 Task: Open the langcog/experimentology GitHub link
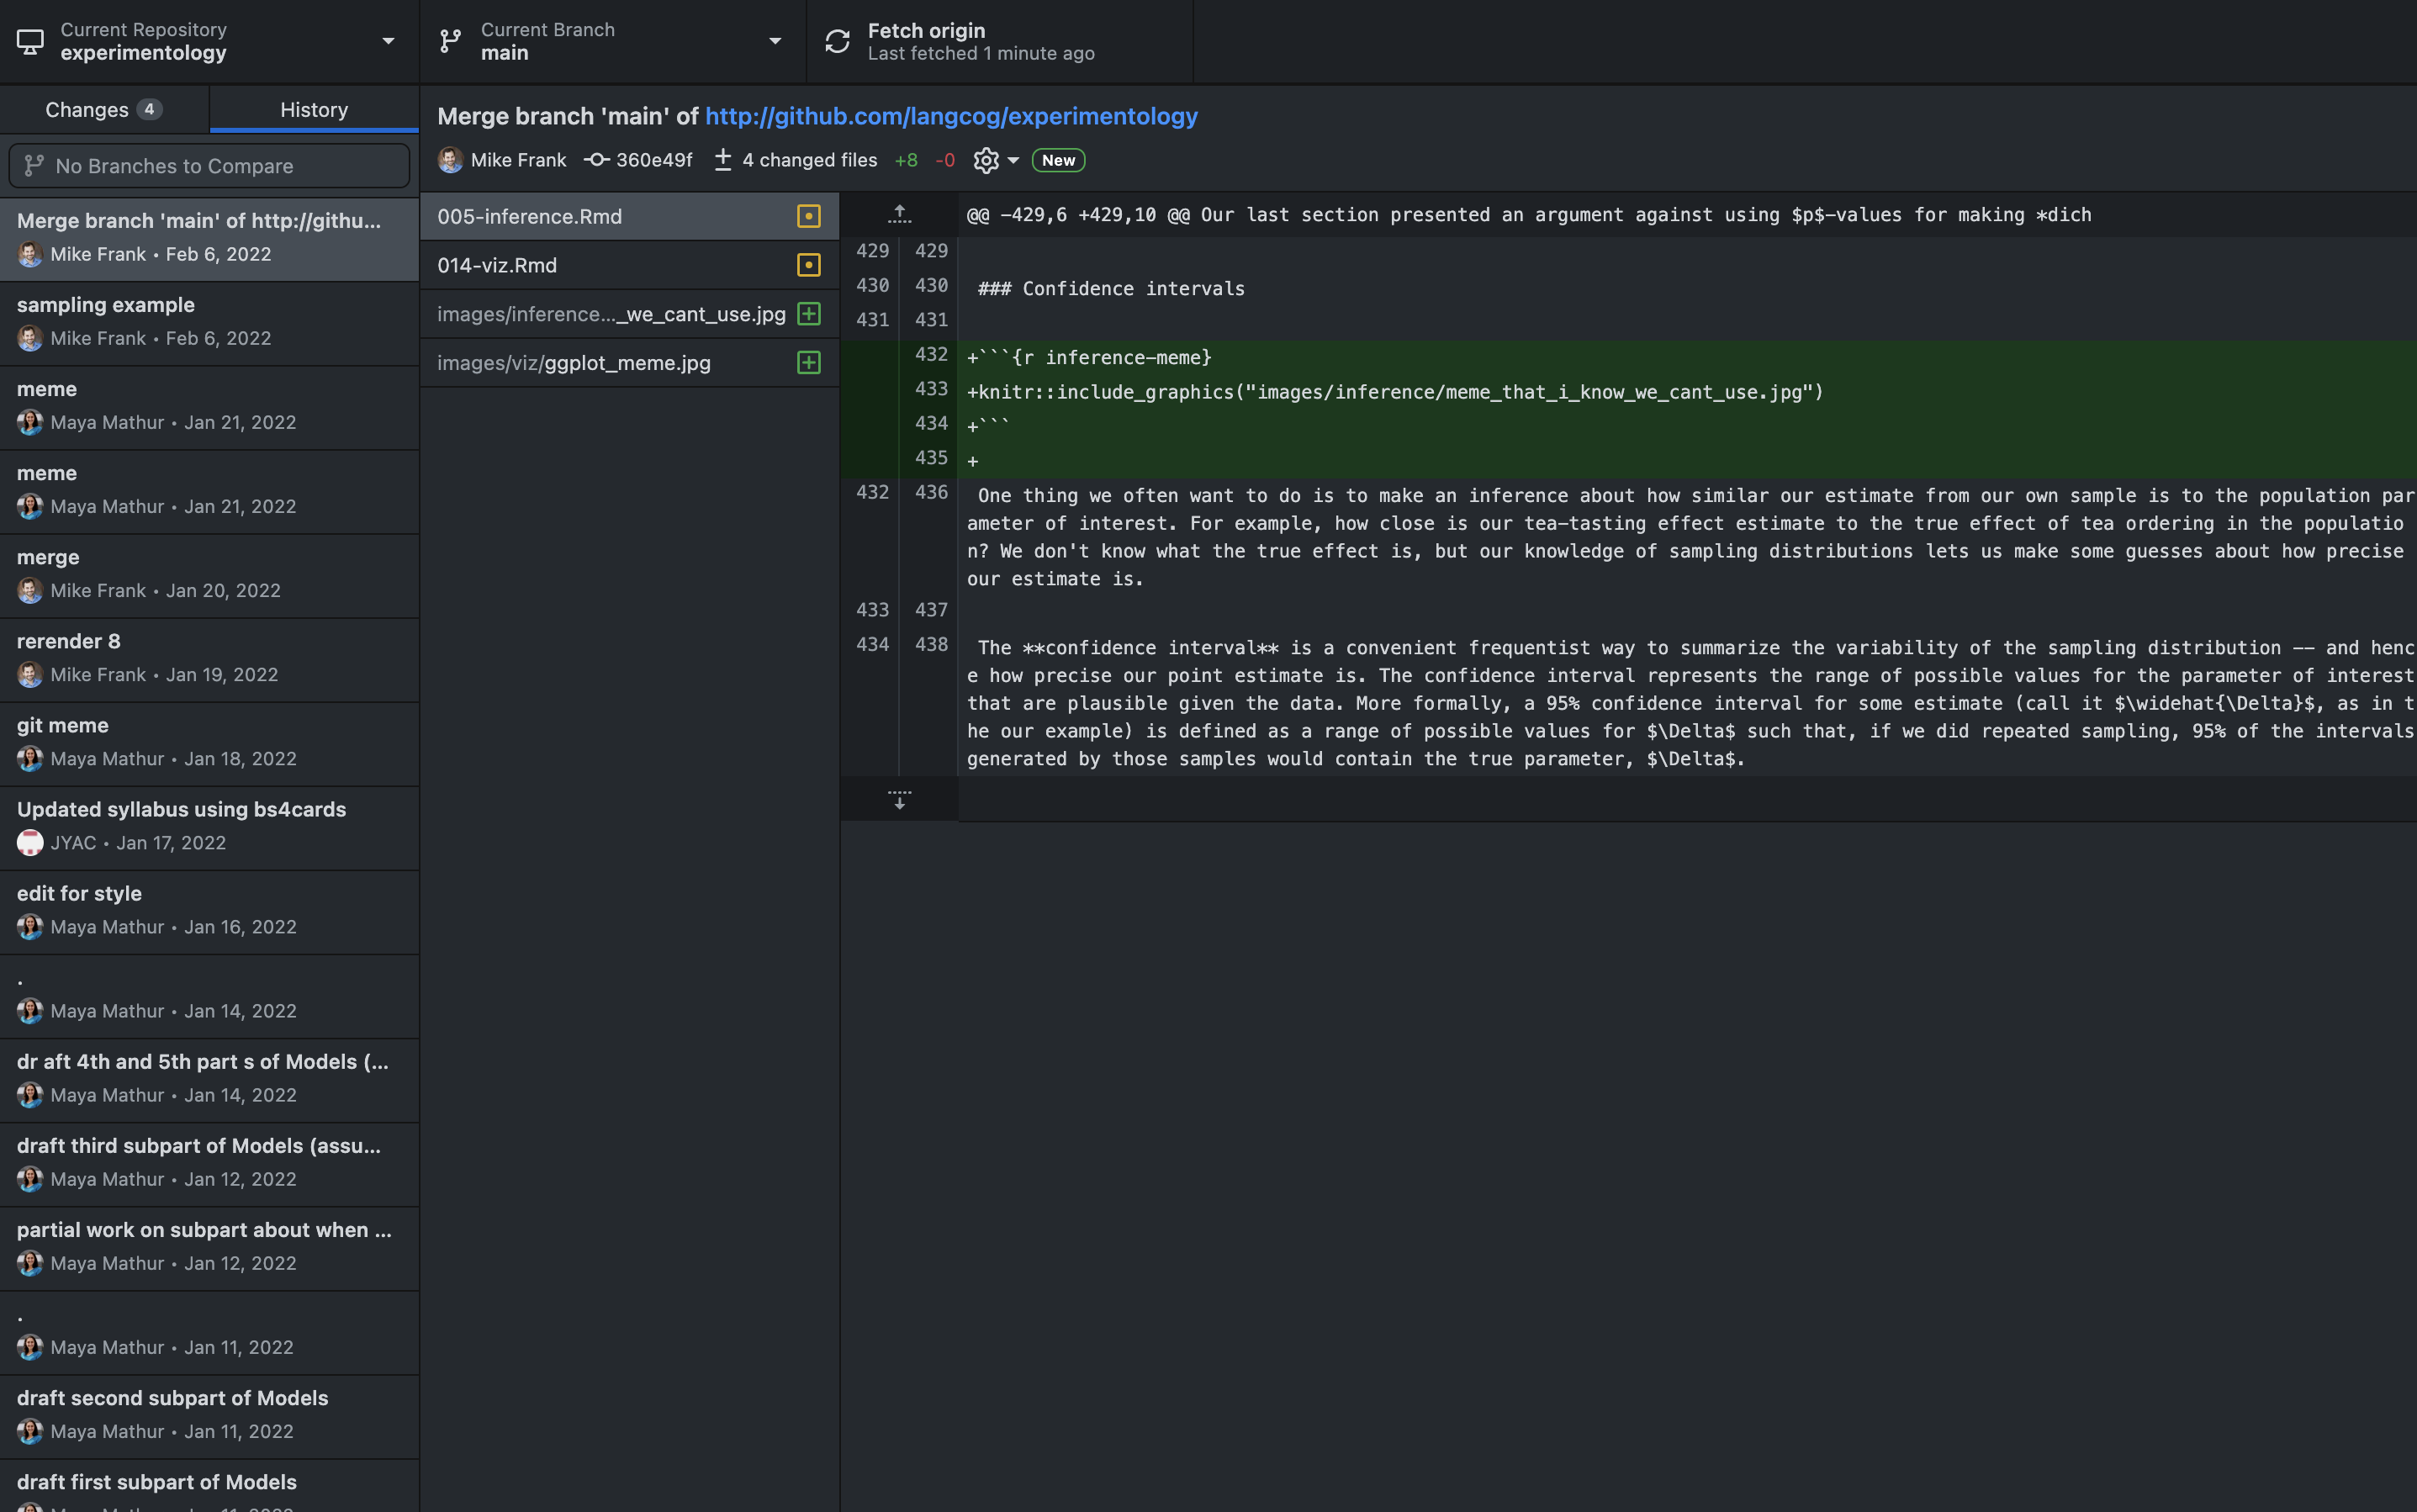(951, 116)
